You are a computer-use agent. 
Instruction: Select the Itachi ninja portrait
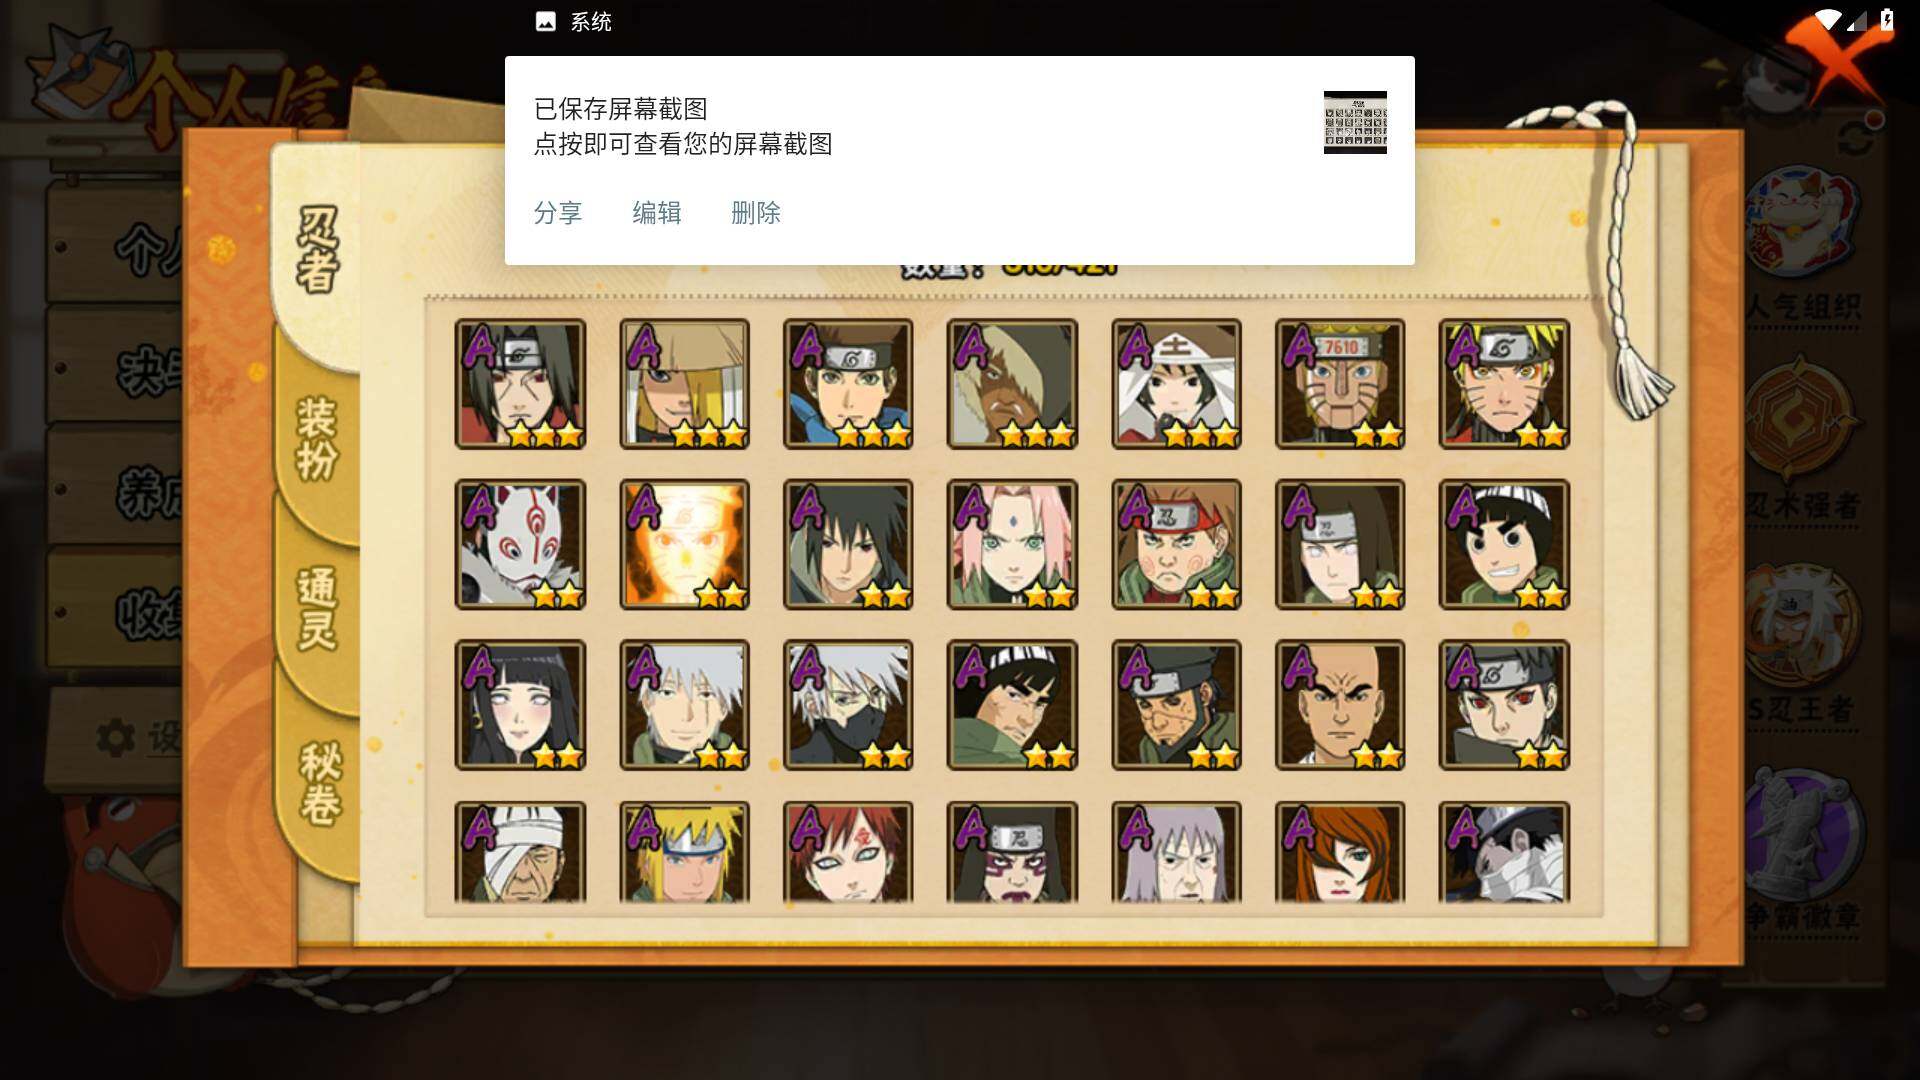coord(520,384)
